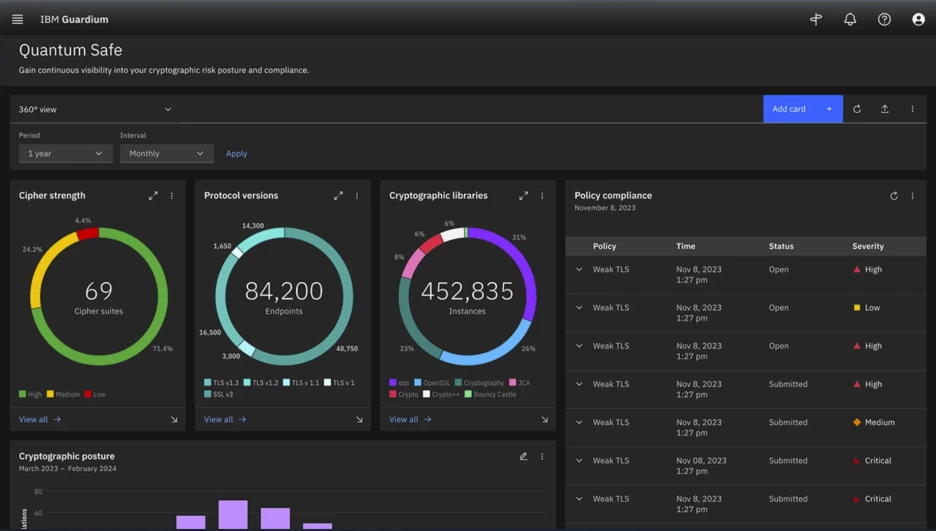Open Cryptographic libraries card overflow menu
Screen dimensions: 936x531
pos(542,196)
